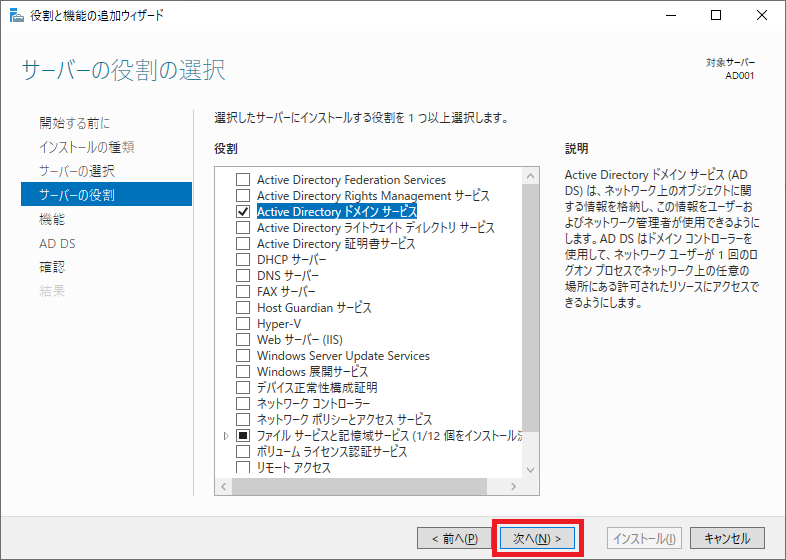786x560 pixels.
Task: Check Web サーバー (IIS) checkbox
Action: [x=243, y=340]
